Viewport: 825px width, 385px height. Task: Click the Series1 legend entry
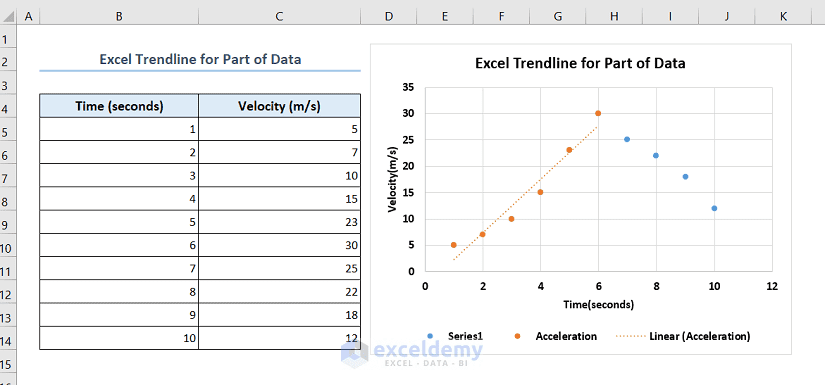tap(455, 336)
